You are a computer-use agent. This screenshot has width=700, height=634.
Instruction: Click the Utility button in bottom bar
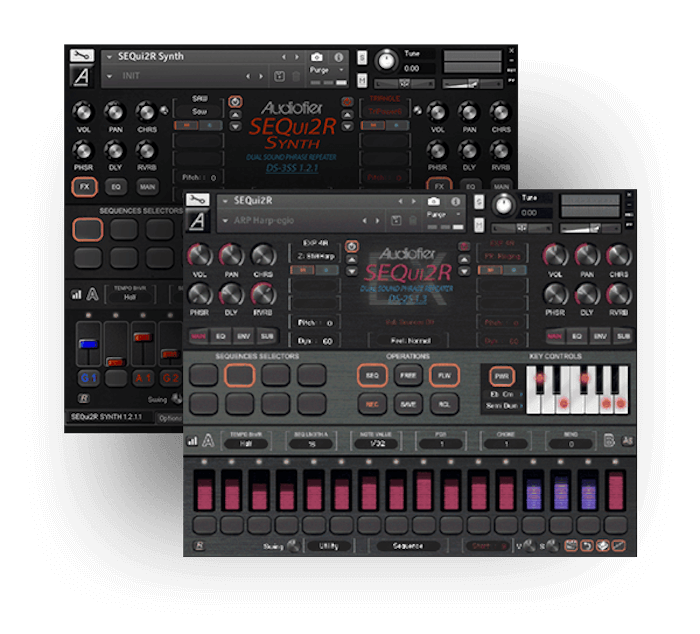click(x=329, y=546)
